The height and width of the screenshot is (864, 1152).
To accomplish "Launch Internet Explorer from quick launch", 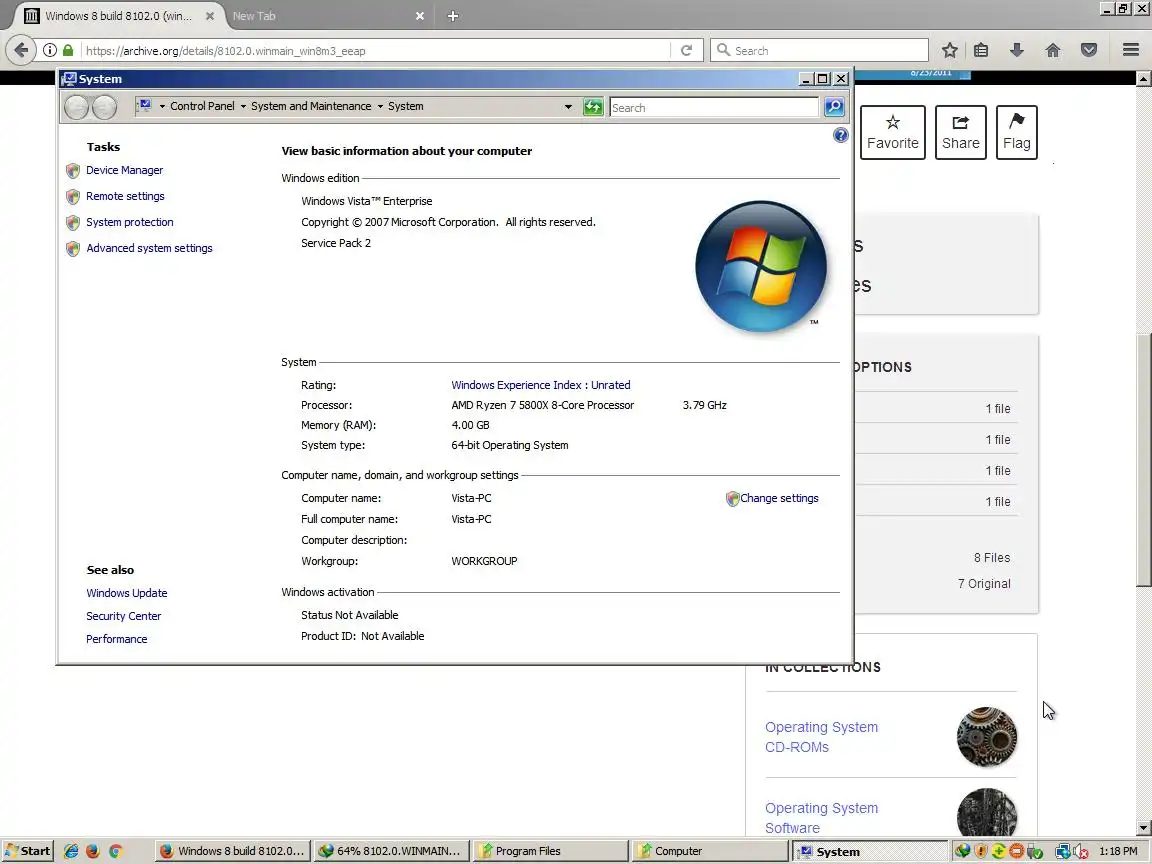I will pos(71,851).
